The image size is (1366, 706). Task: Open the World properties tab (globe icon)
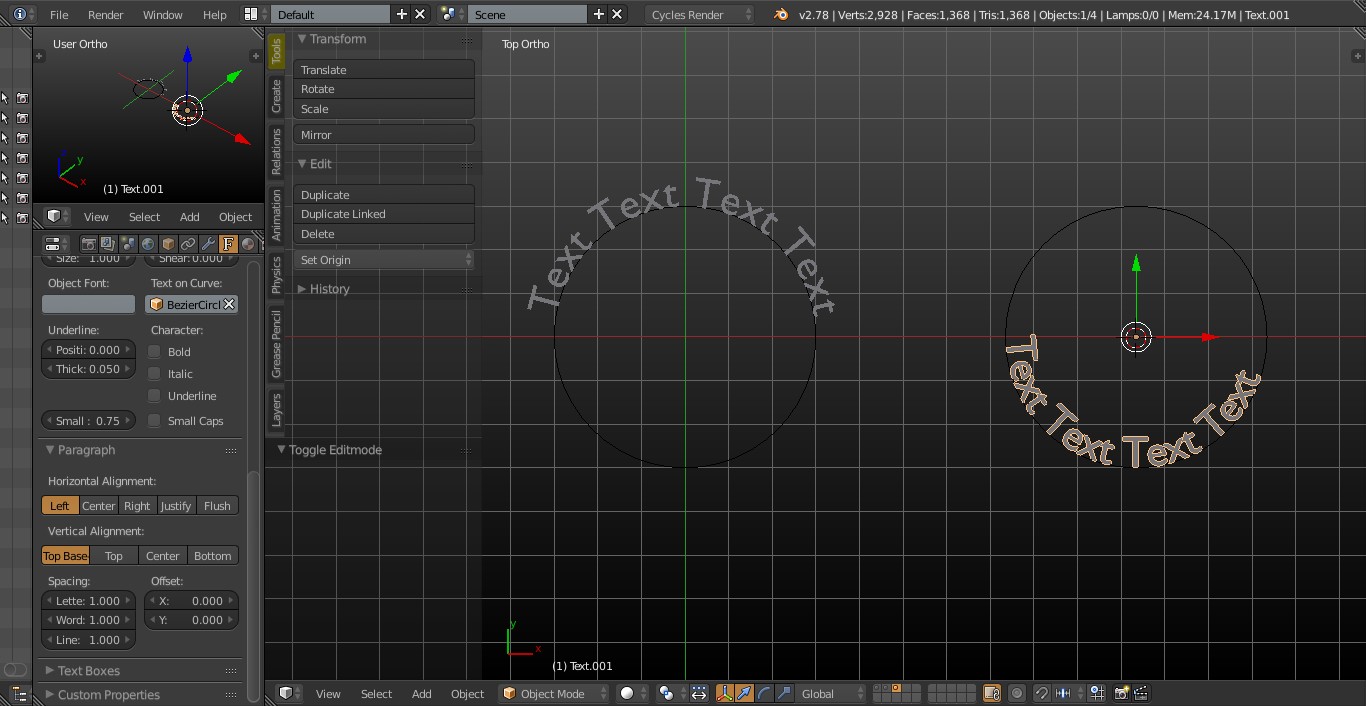pos(148,243)
